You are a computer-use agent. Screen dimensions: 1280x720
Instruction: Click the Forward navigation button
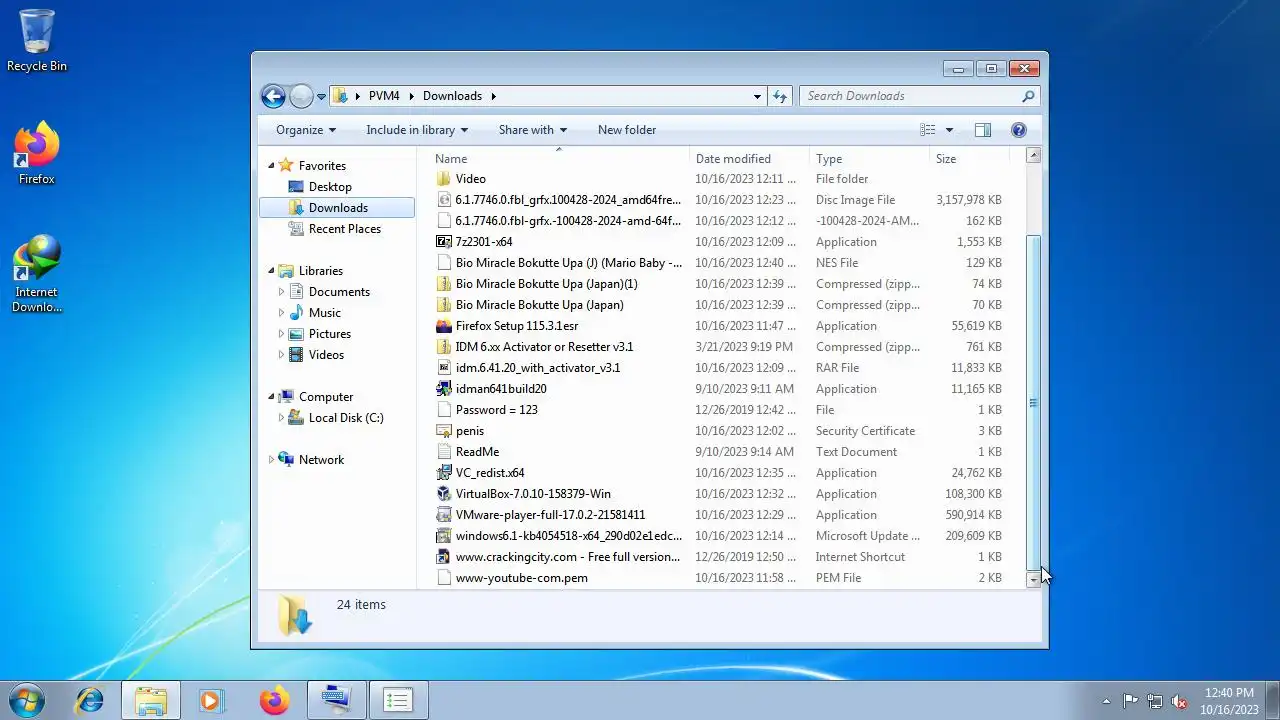[x=301, y=96]
